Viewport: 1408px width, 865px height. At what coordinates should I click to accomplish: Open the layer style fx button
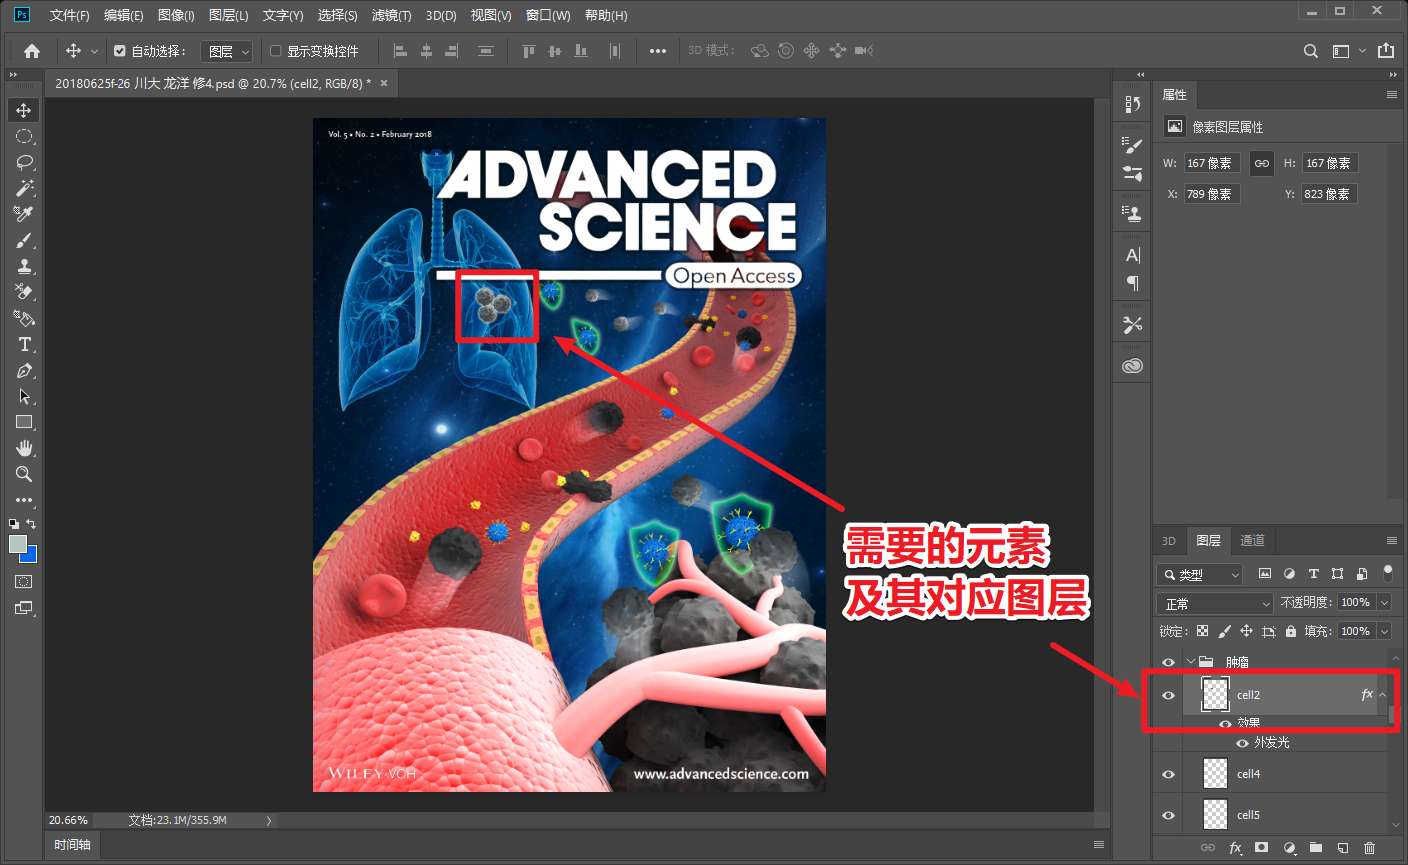point(1235,848)
